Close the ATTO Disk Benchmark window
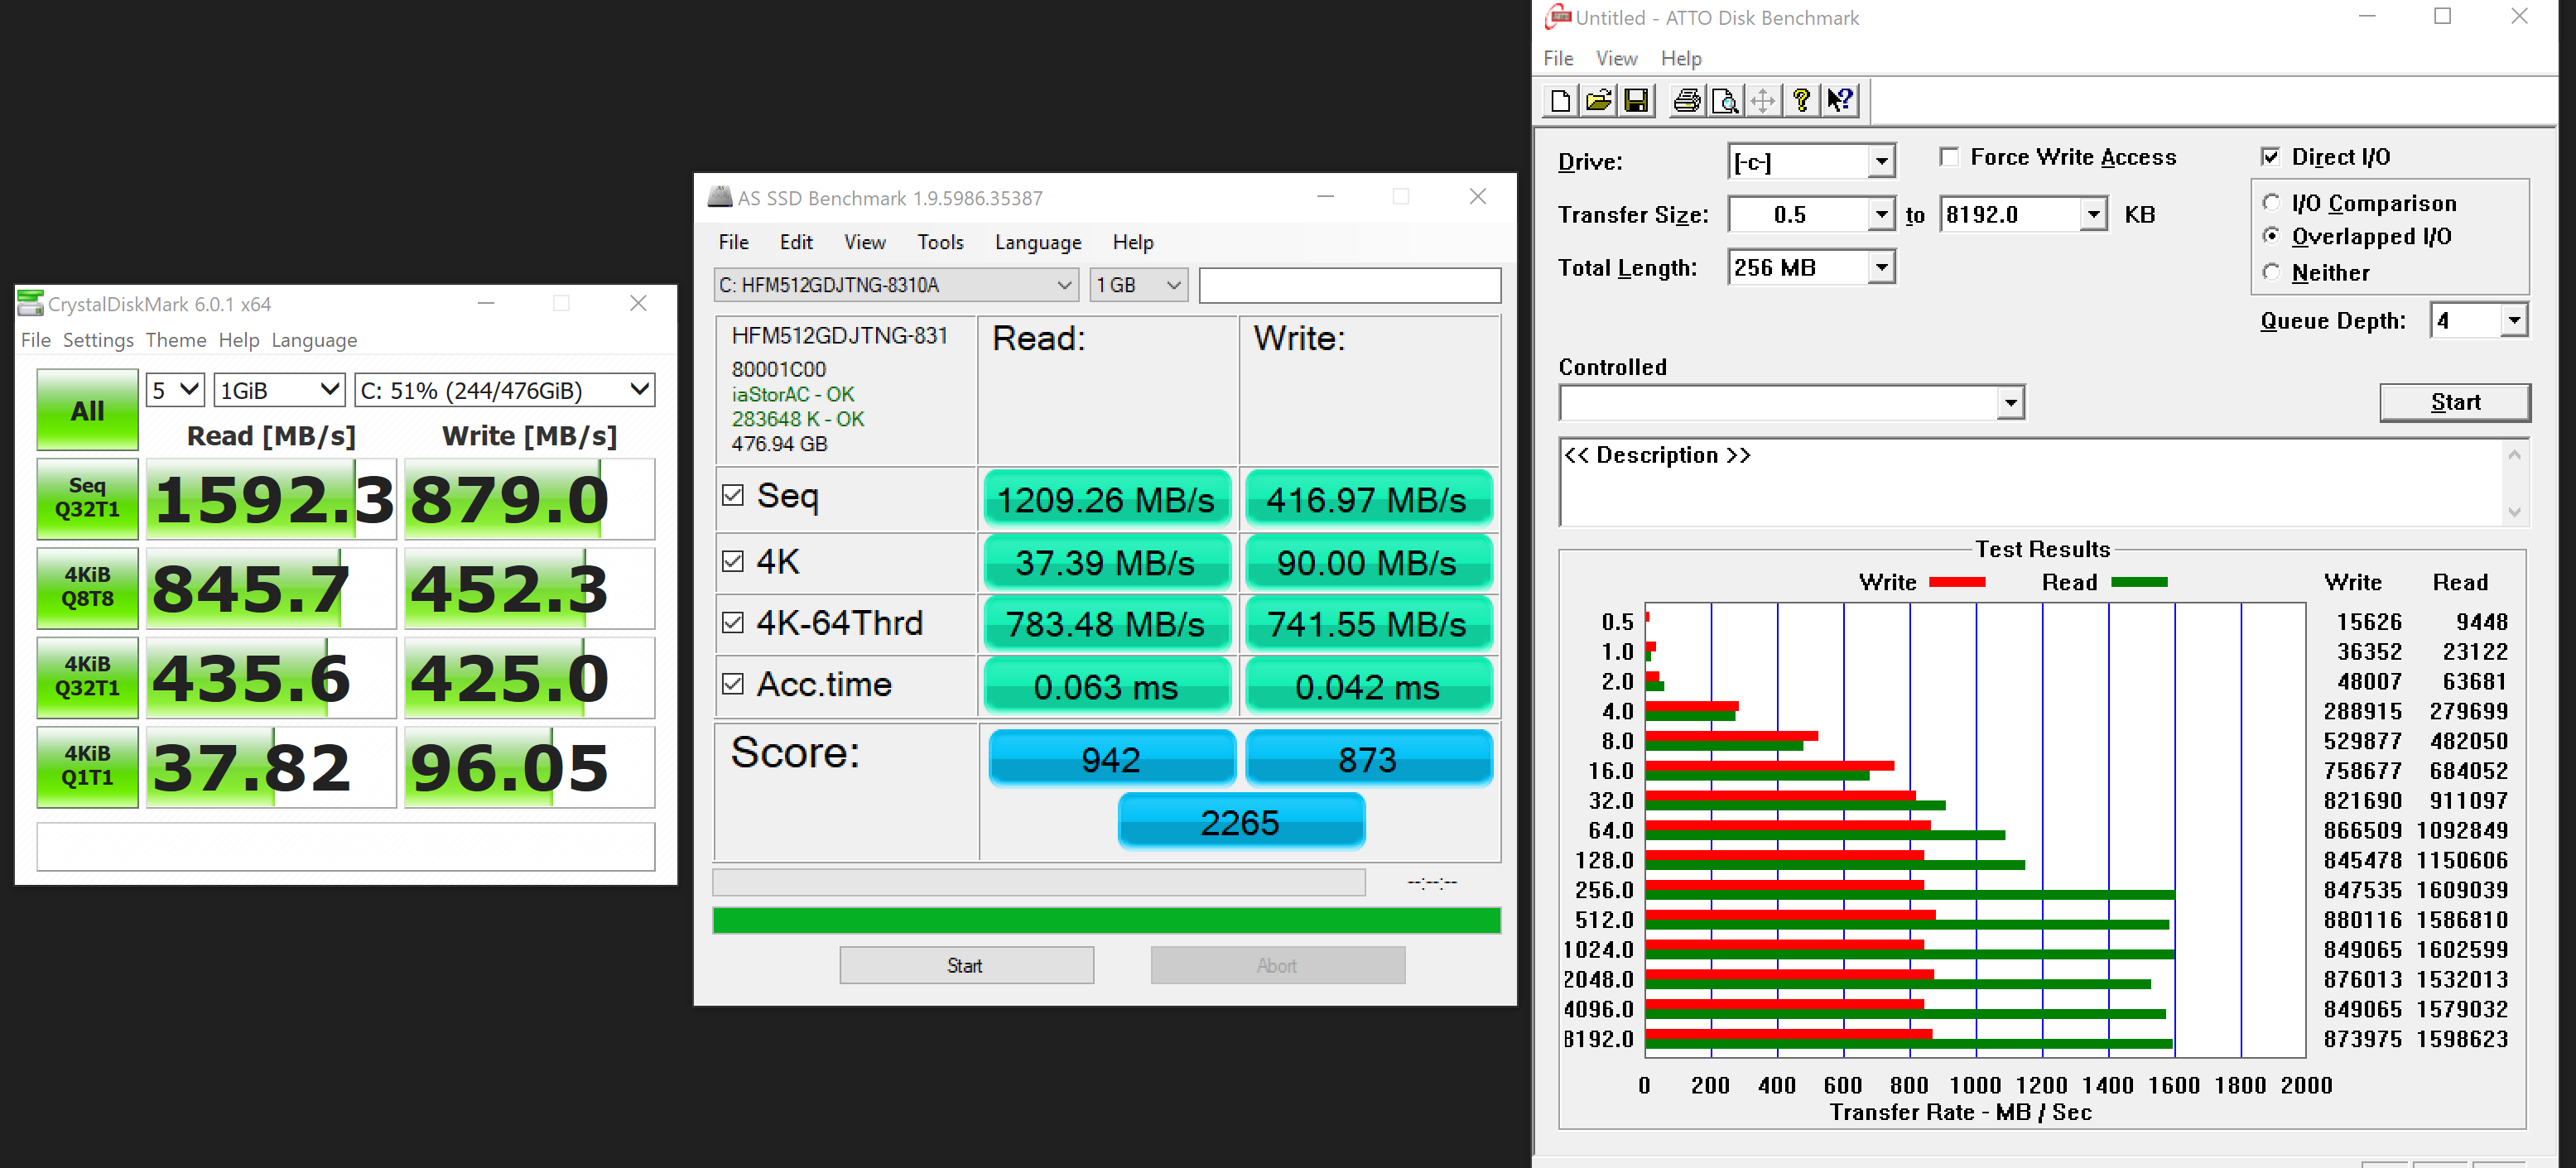This screenshot has height=1168, width=2576. [x=2519, y=17]
